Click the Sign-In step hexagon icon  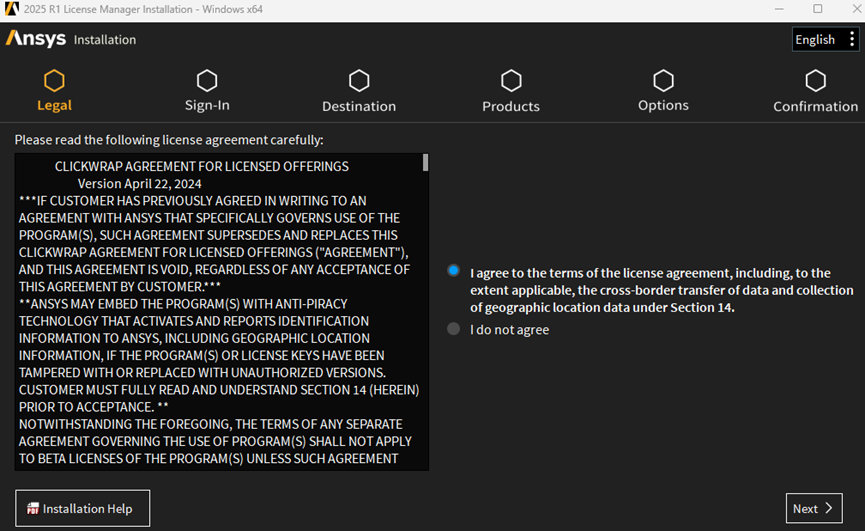pos(207,81)
